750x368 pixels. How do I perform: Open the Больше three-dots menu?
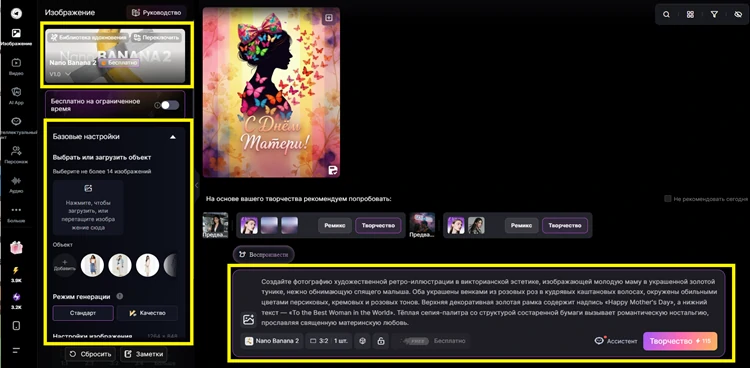[x=16, y=213]
